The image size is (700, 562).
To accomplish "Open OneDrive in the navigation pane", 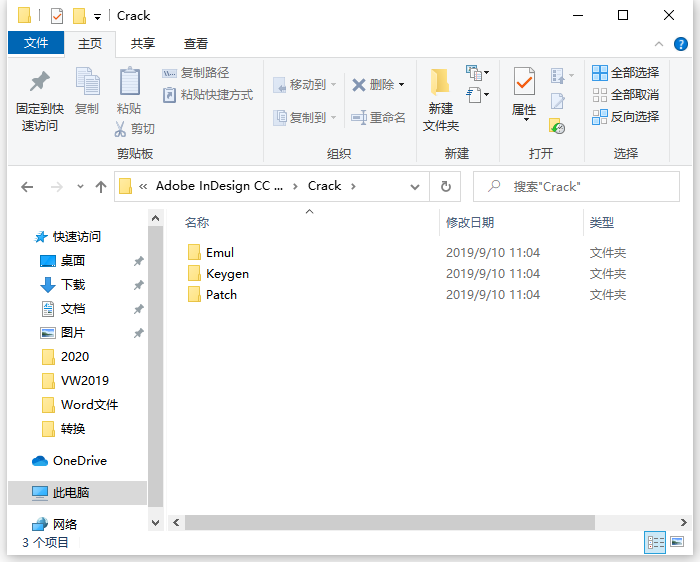I will 69,461.
